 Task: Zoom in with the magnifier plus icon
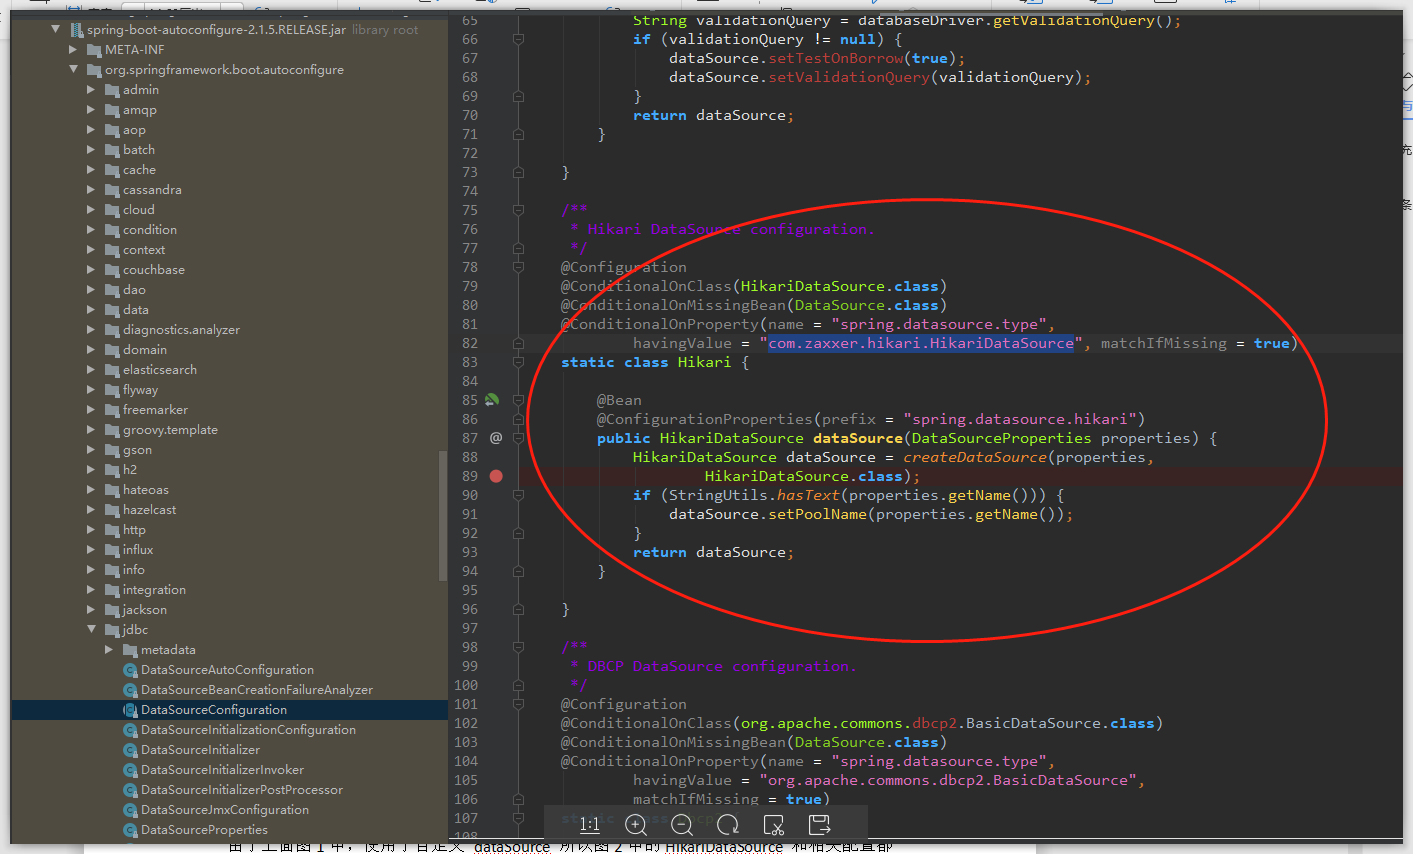(x=636, y=824)
